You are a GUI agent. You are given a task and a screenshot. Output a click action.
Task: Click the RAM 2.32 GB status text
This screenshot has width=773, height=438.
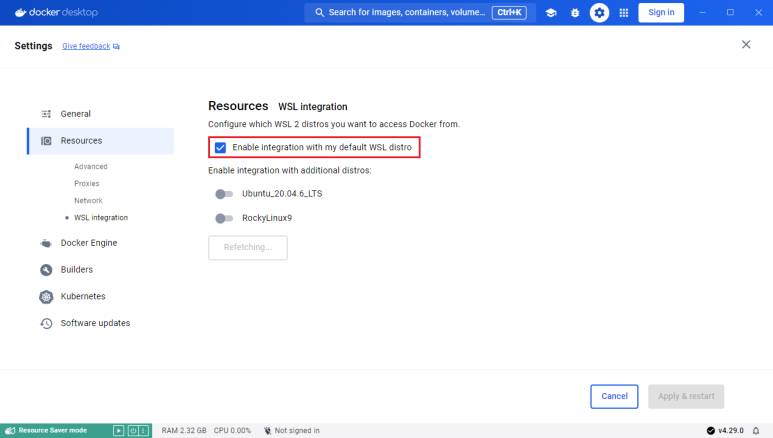click(184, 431)
